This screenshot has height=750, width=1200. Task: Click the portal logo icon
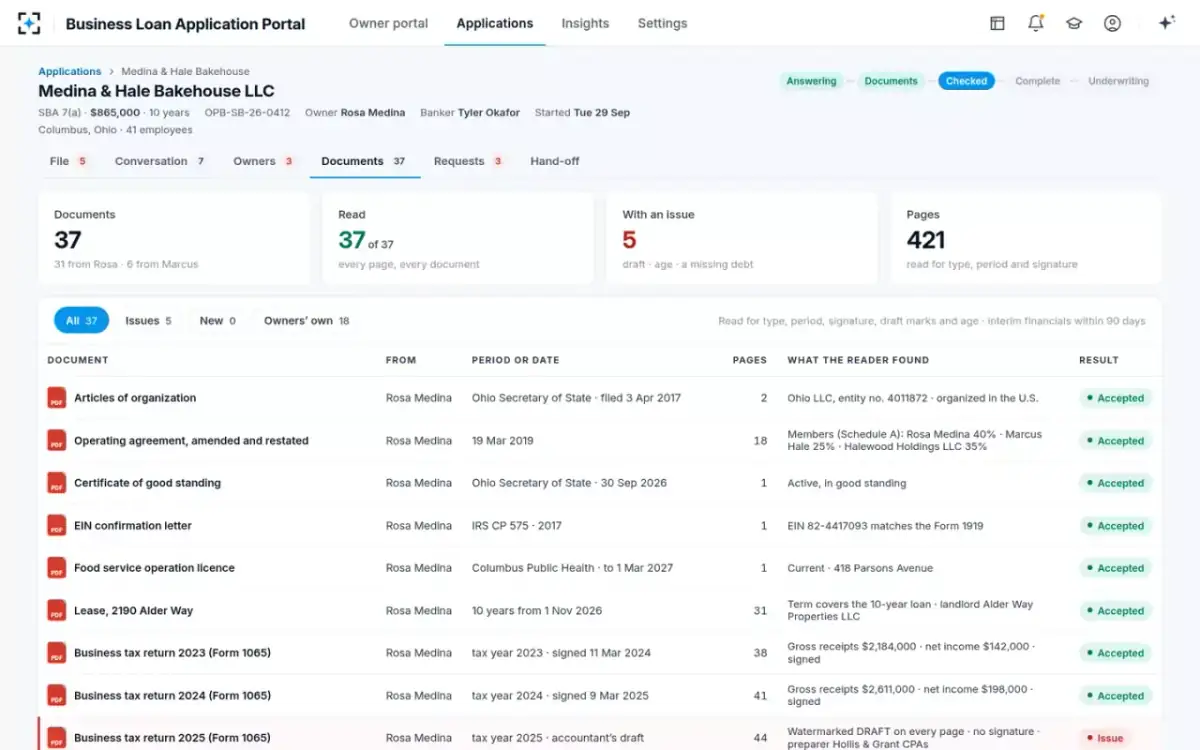pos(30,23)
